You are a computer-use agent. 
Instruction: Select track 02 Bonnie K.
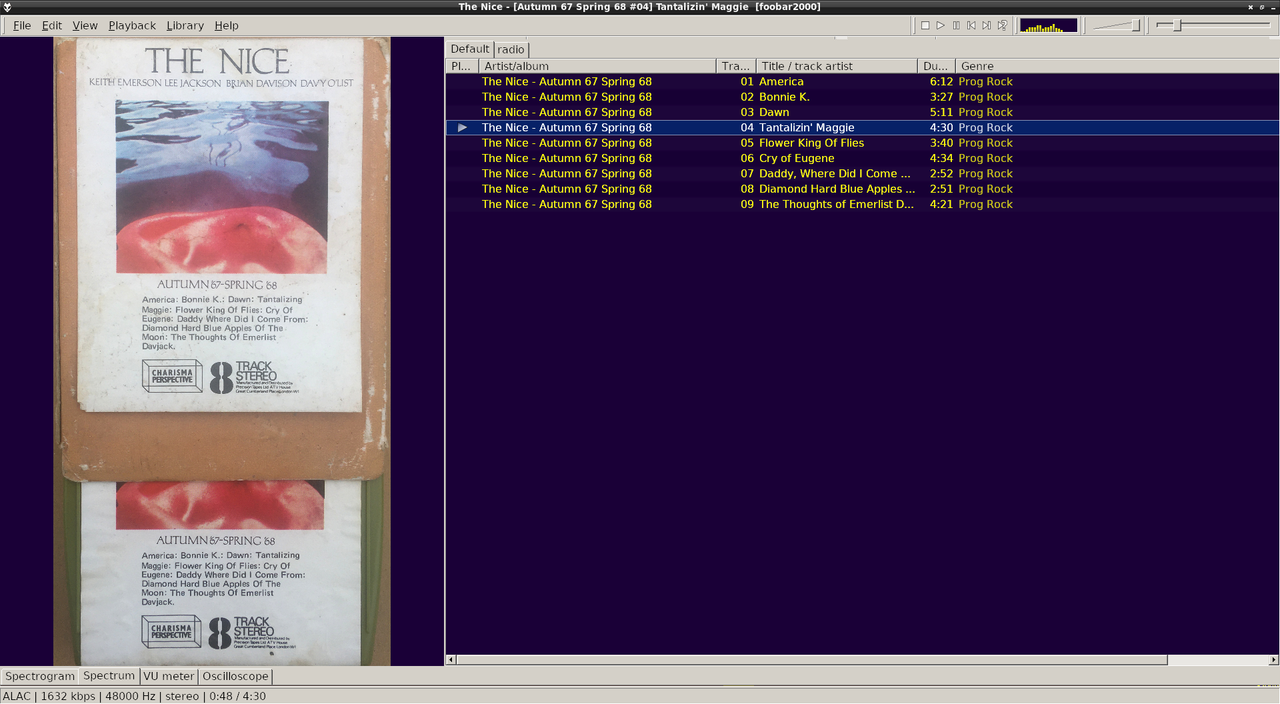tap(862, 97)
